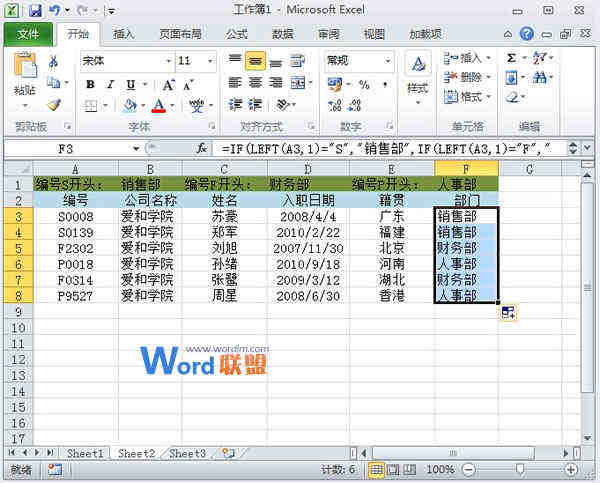
Task: Center text horizontally
Action: pyautogui.click(x=255, y=82)
